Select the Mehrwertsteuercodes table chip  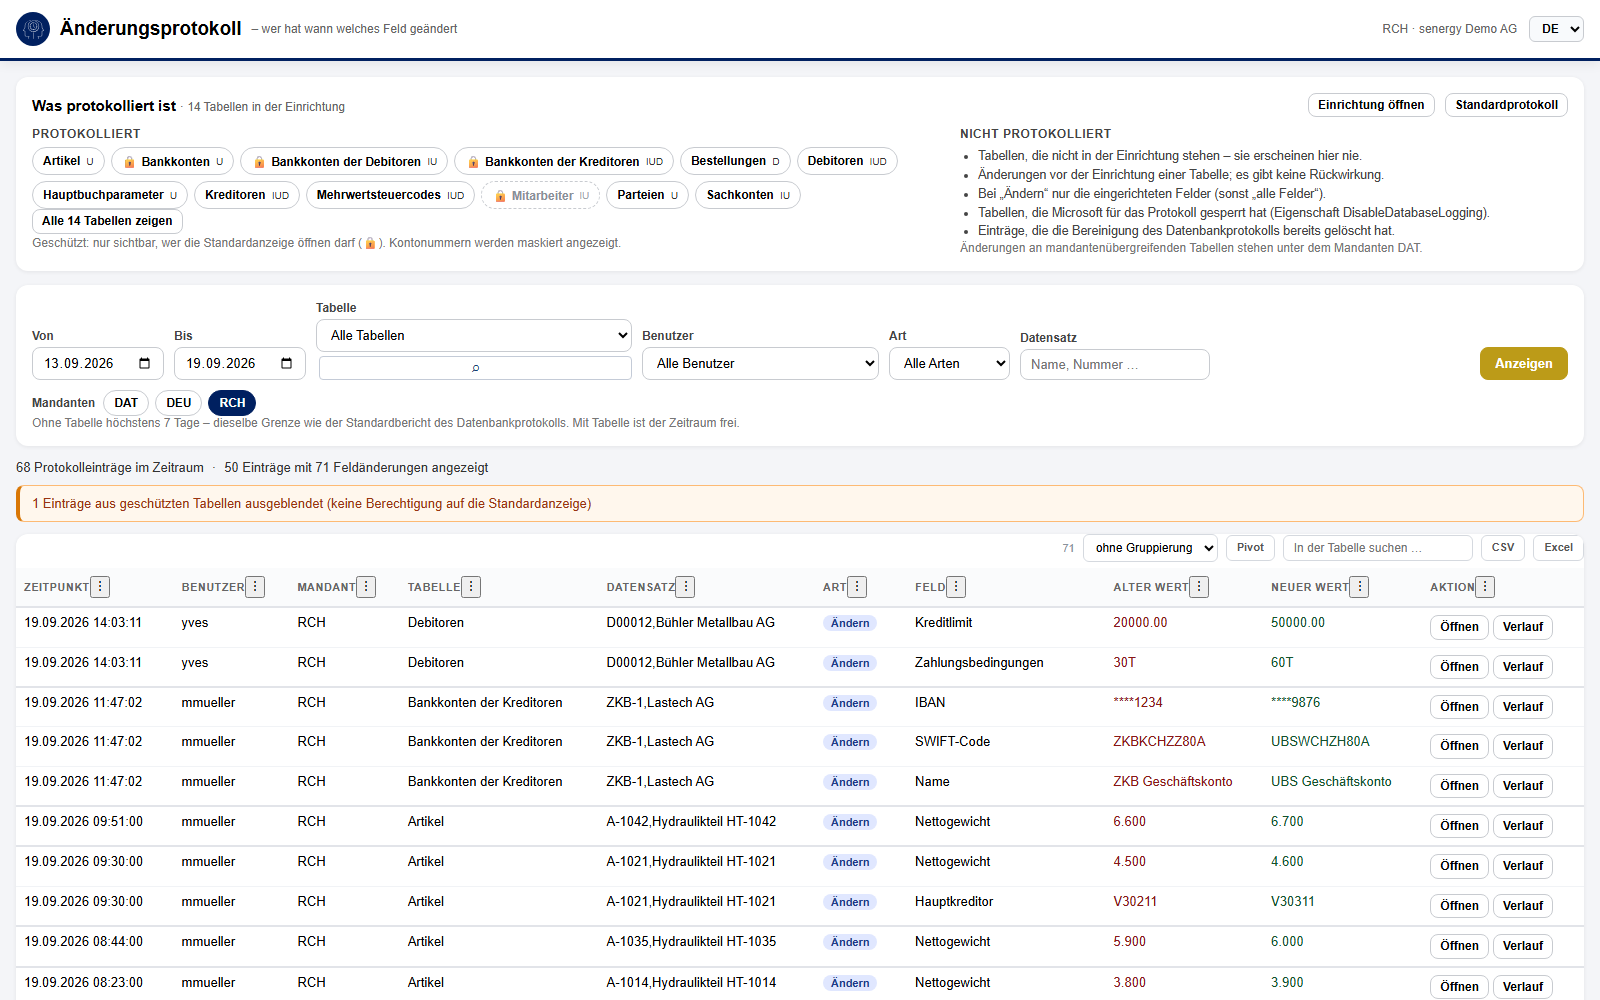[390, 195]
